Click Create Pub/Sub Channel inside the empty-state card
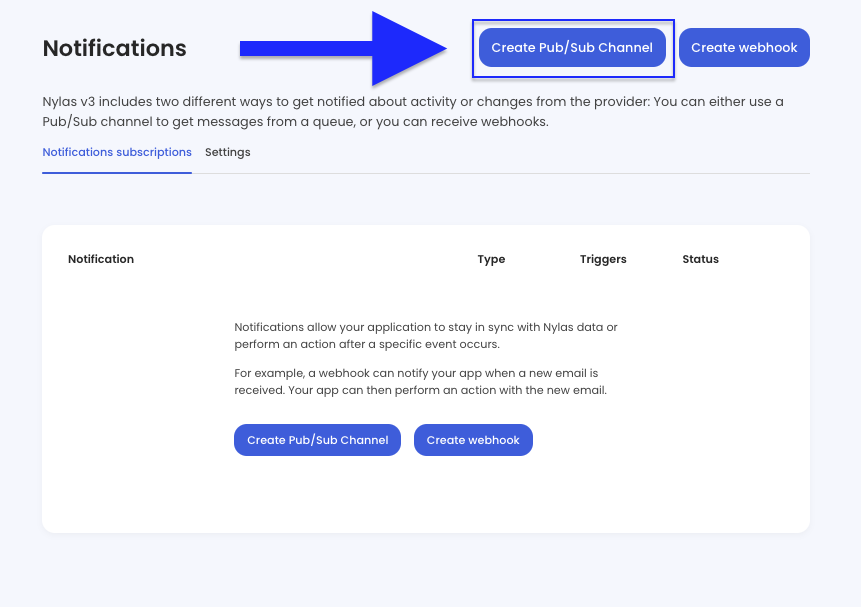This screenshot has width=861, height=607. click(317, 440)
